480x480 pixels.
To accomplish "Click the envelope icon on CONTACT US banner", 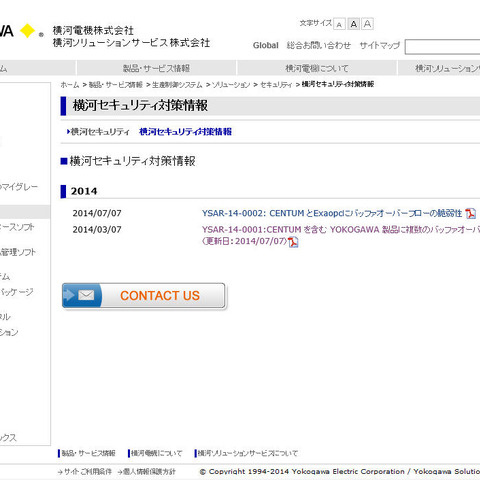I will click(86, 295).
